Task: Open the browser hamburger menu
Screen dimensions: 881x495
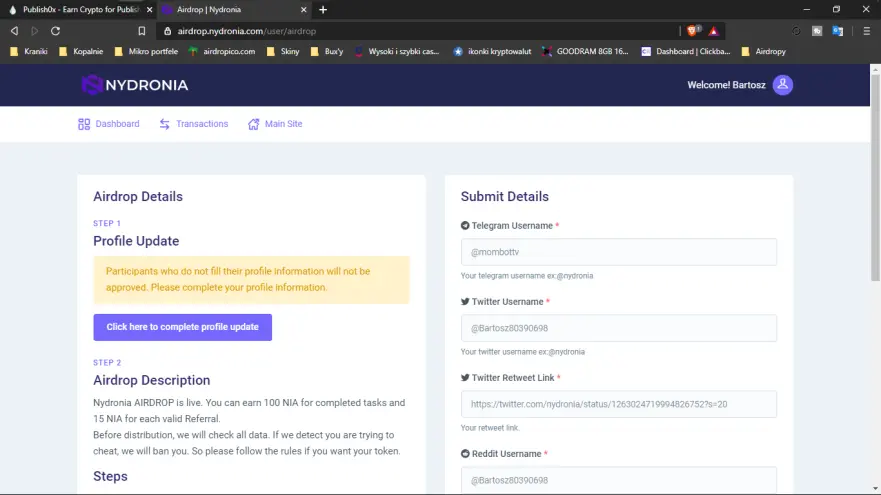Action: 866,31
